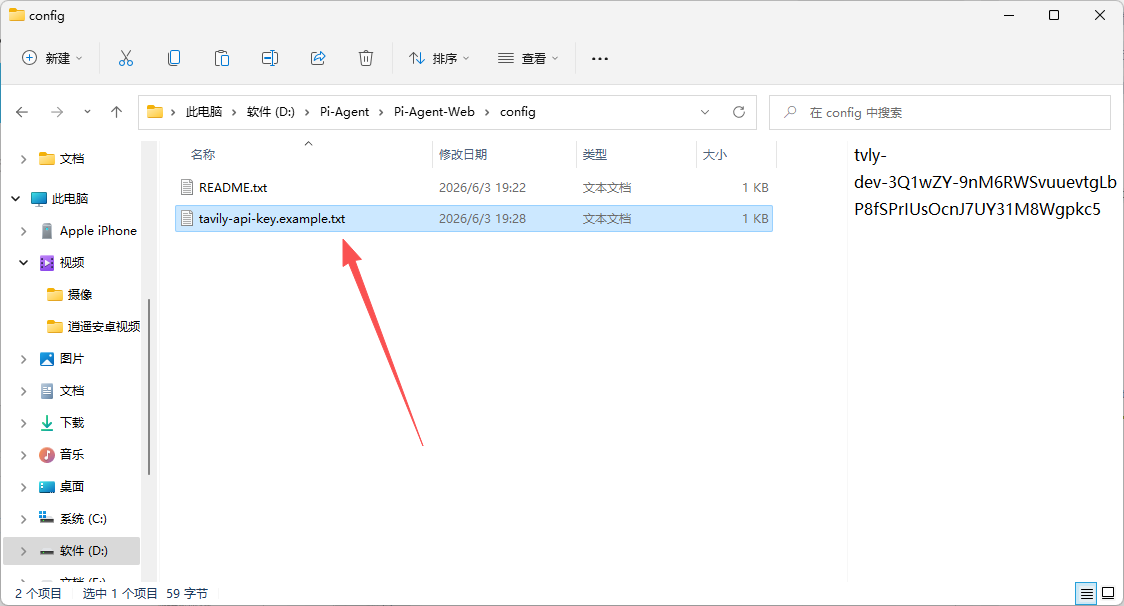Click the 2026/6/3 19:28 date cell
Screen dimensions: 1124x606
pyautogui.click(x=482, y=219)
